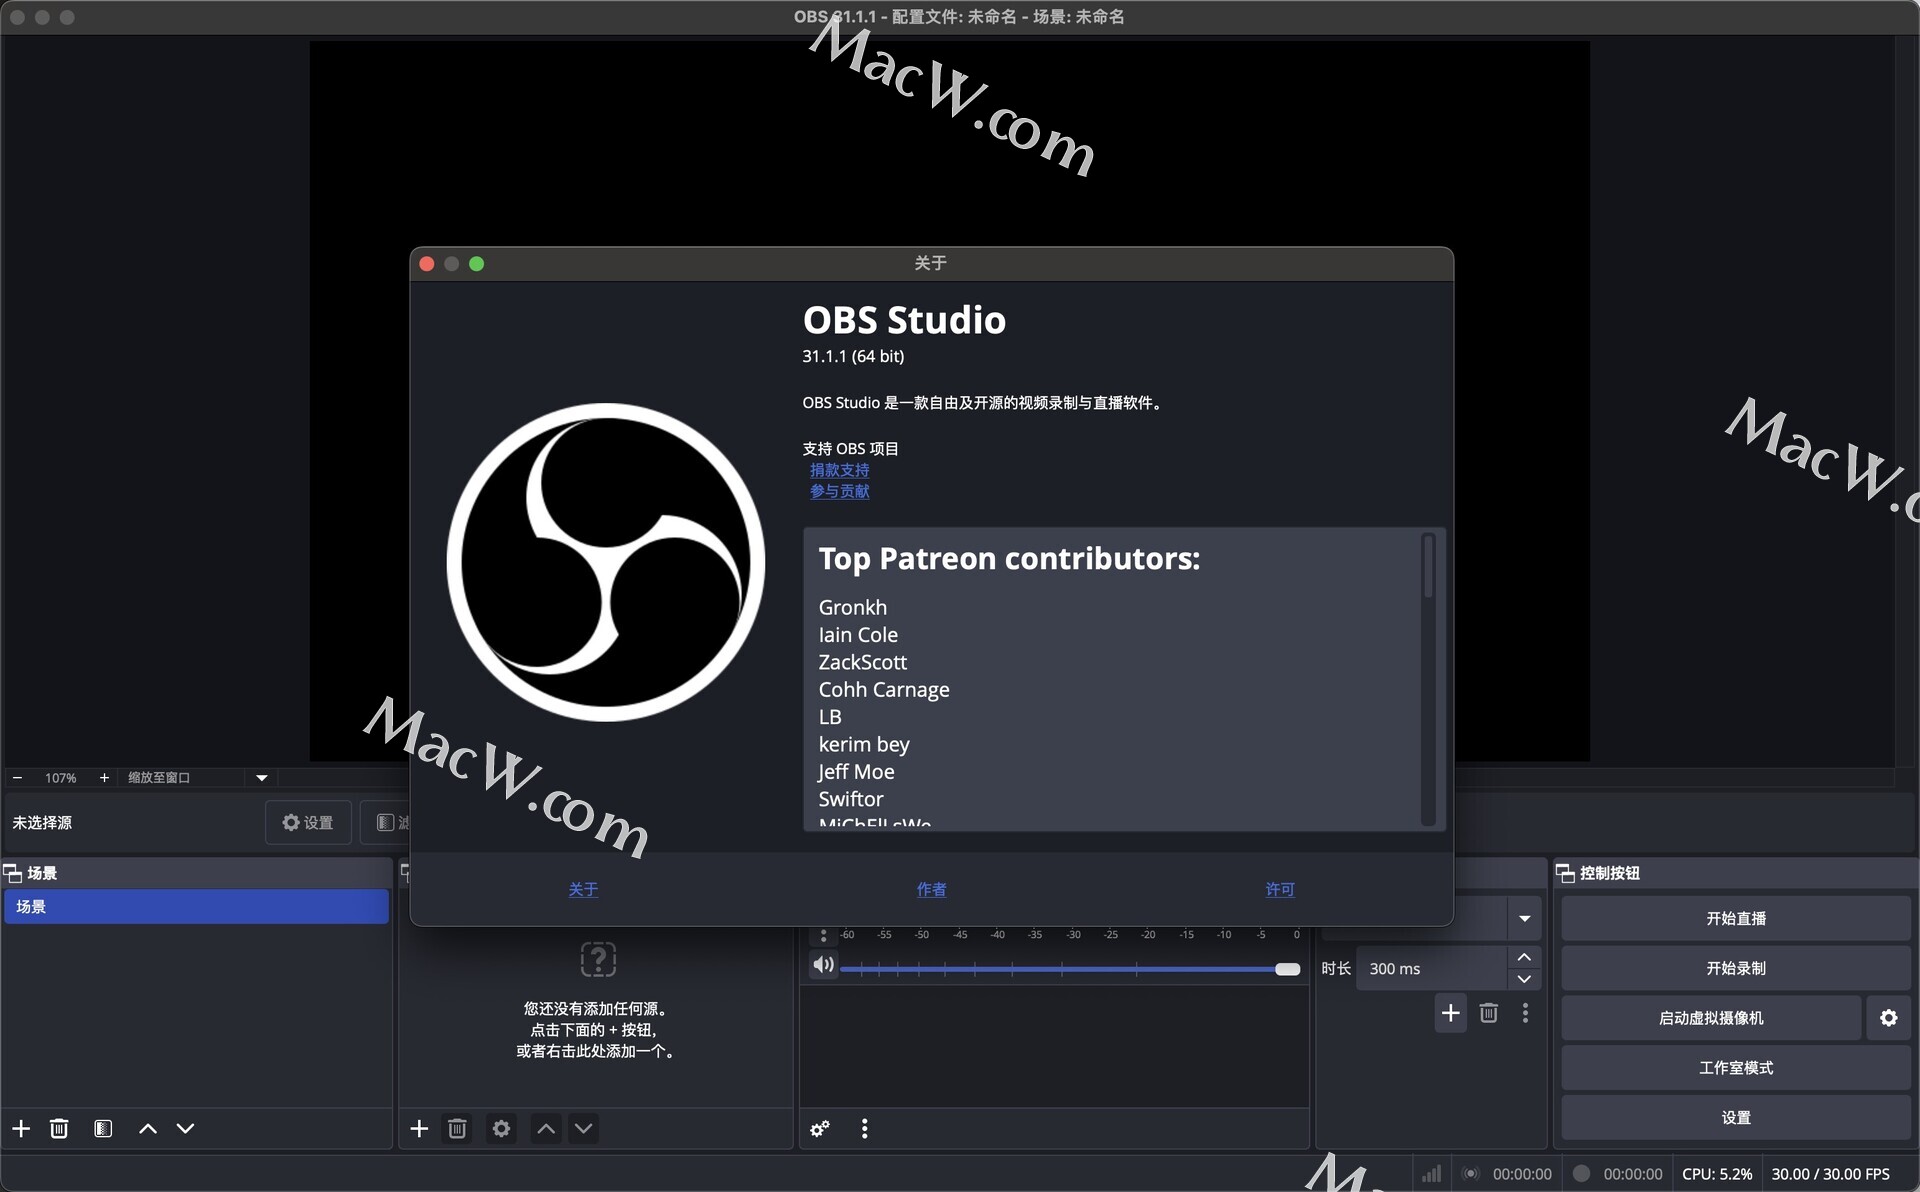Click the CPU: 5.2% status text
The width and height of the screenshot is (1920, 1192).
pos(1716,1174)
